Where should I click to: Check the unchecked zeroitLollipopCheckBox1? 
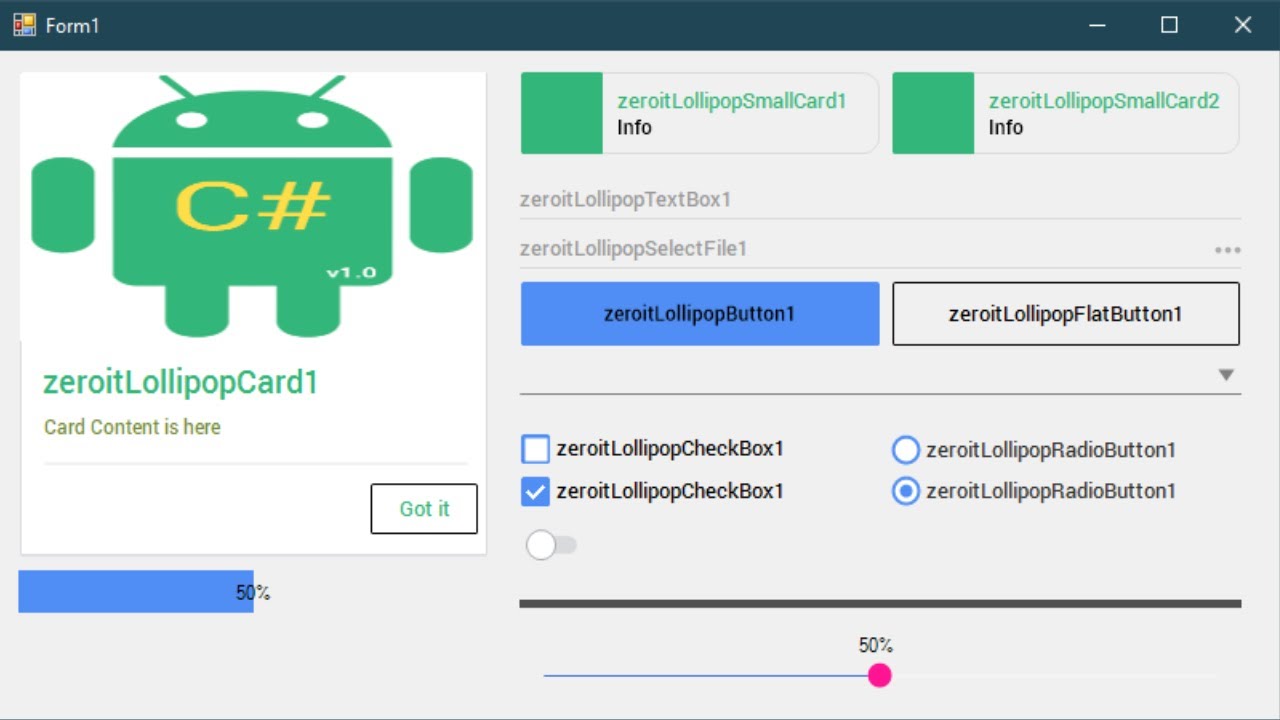coord(536,449)
